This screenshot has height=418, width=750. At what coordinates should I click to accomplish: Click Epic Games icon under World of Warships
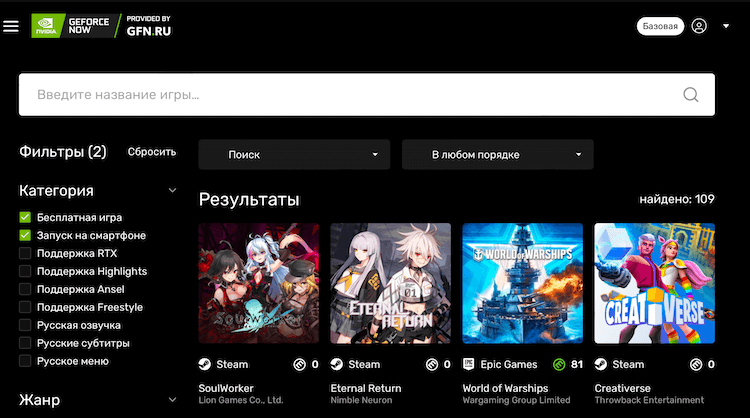[x=469, y=364]
